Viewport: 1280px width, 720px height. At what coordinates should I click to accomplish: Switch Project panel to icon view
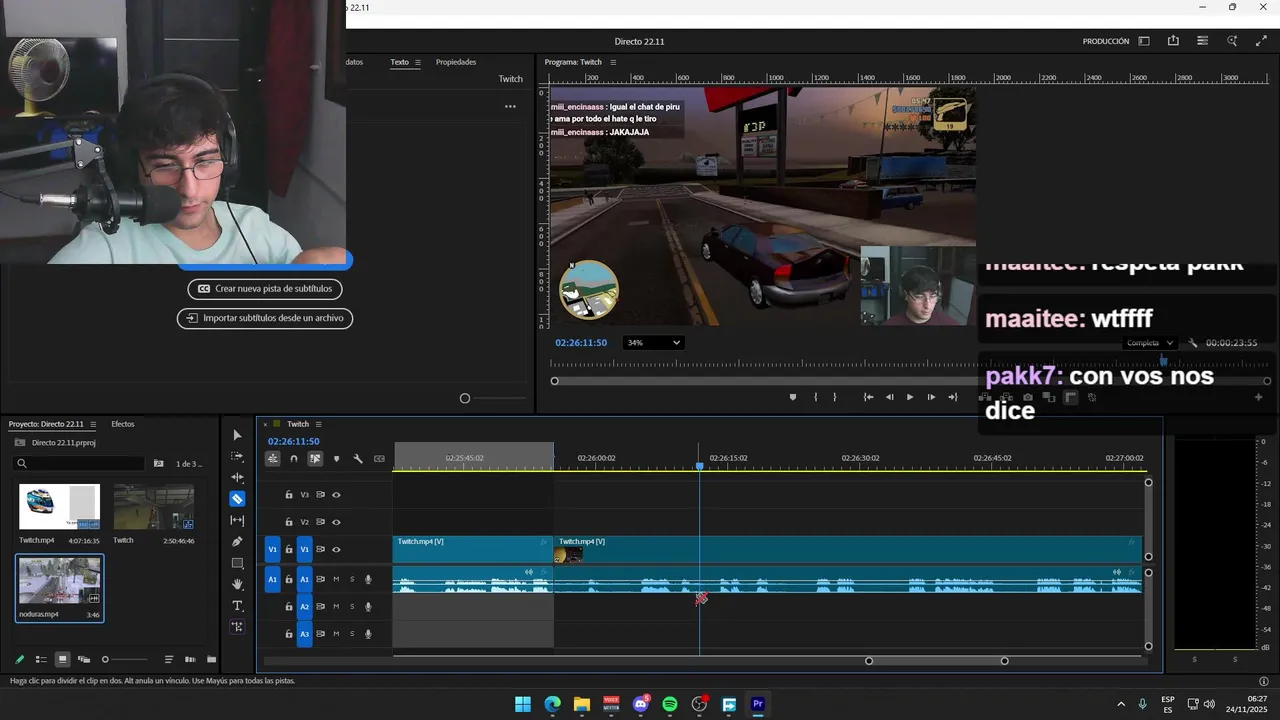pyautogui.click(x=62, y=659)
